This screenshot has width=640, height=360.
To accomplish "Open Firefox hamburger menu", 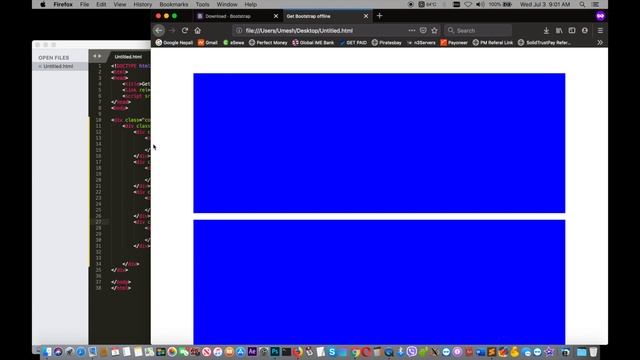I will 600,31.
